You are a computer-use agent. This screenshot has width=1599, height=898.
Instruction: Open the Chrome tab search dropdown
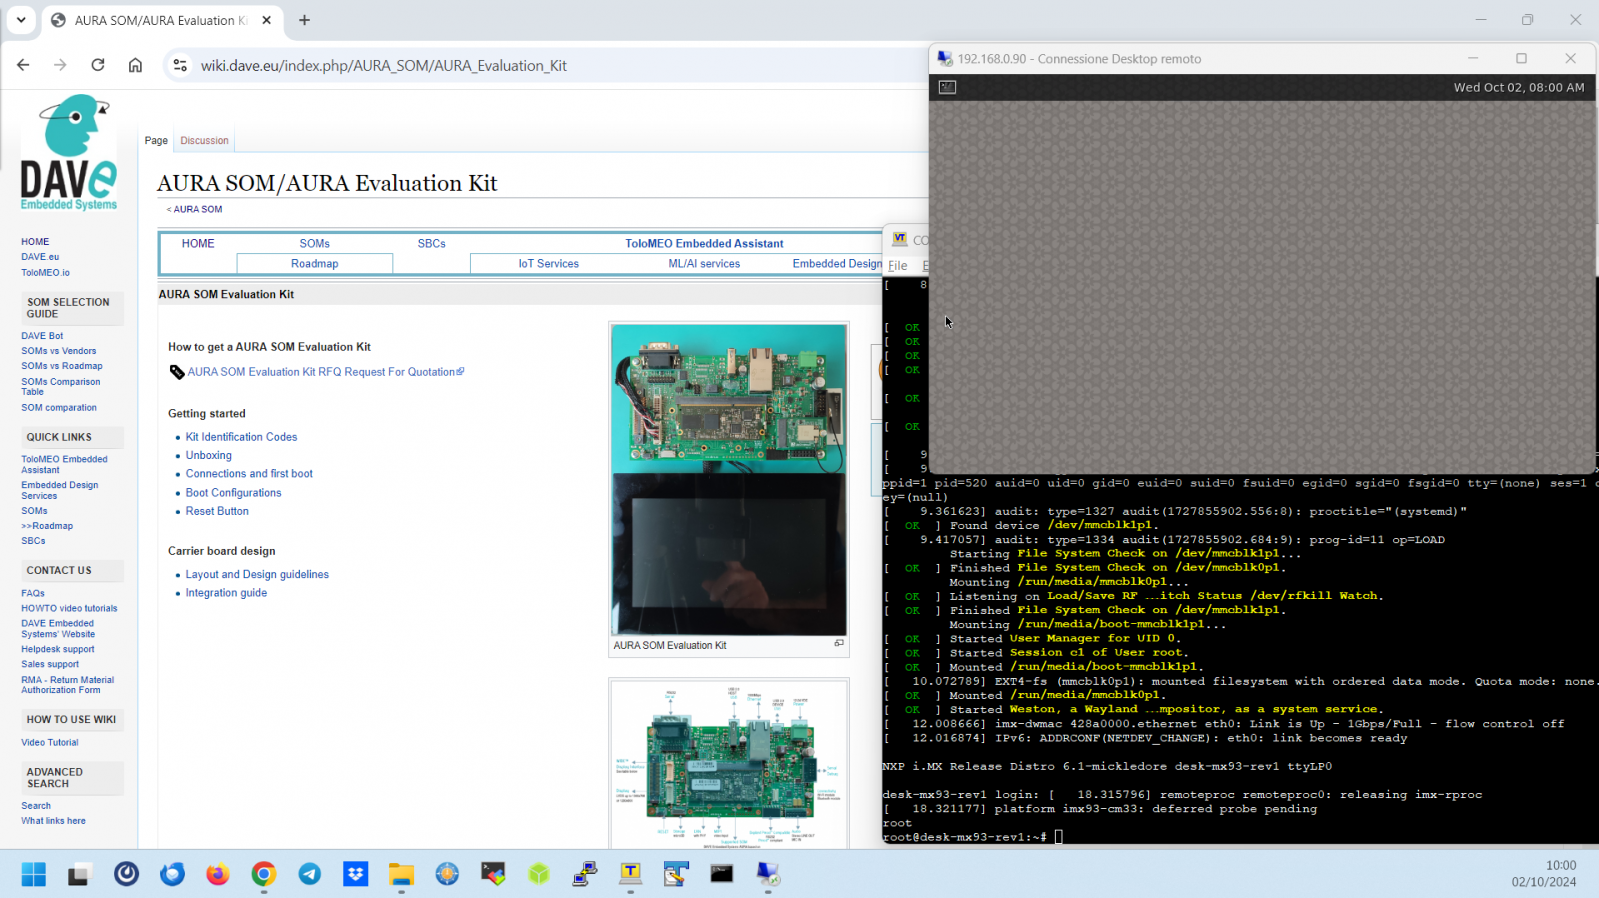click(21, 20)
